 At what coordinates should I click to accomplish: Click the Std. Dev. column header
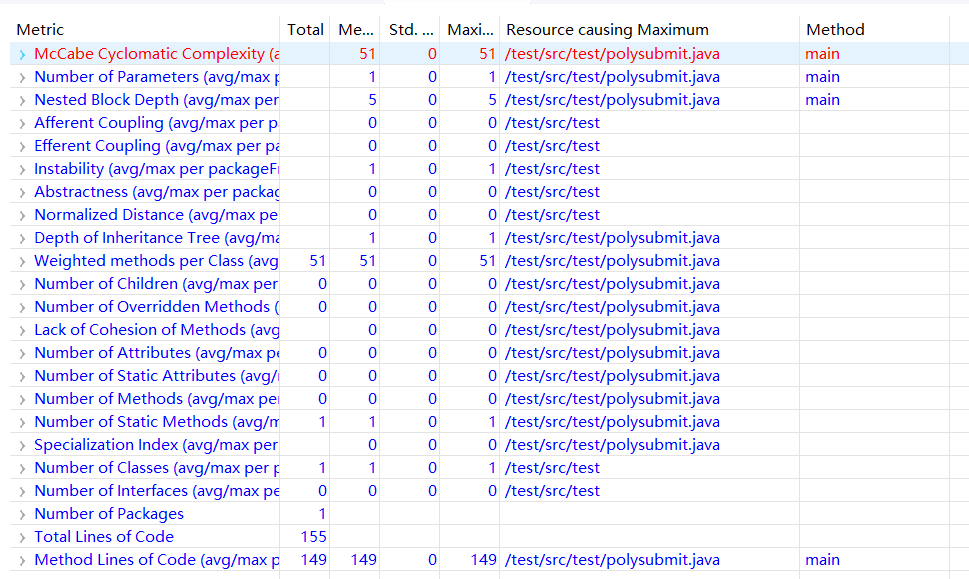click(410, 30)
